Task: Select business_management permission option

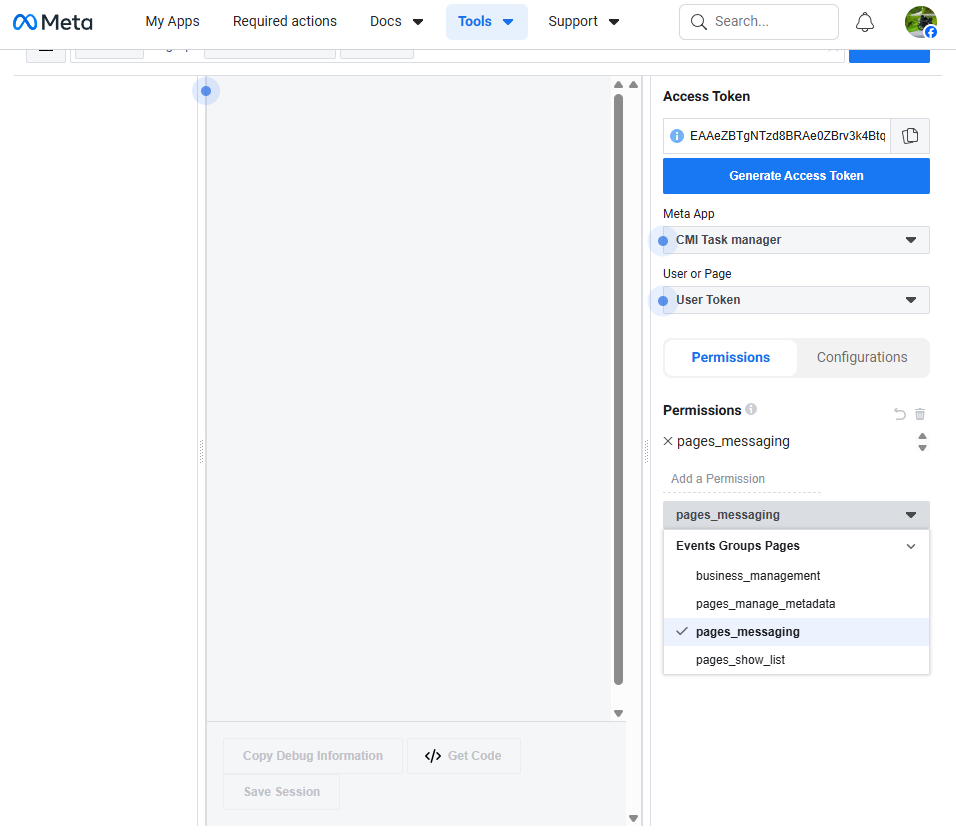Action: coord(758,576)
